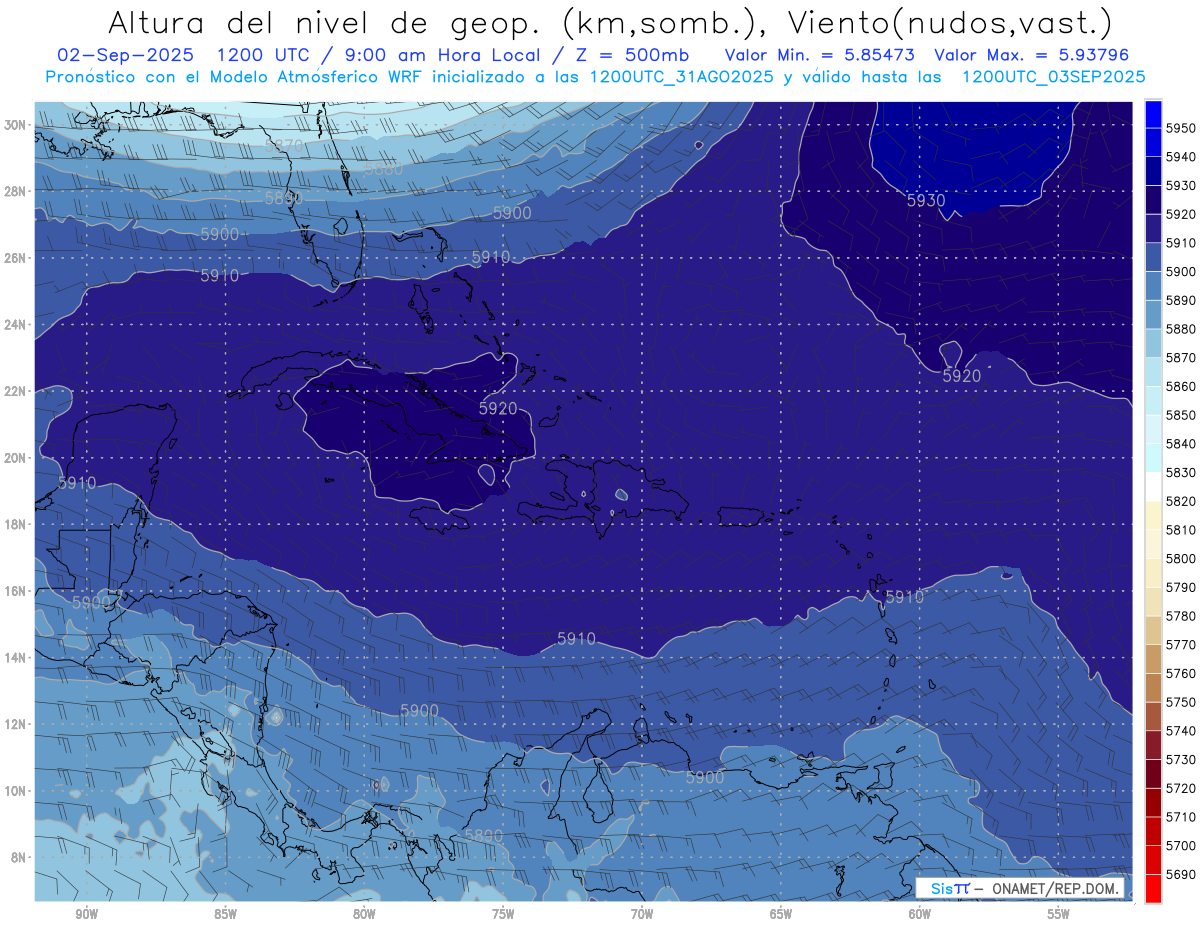This screenshot has width=1200, height=927.
Task: Click the 5720 value on the color bar
Action: point(1181,788)
